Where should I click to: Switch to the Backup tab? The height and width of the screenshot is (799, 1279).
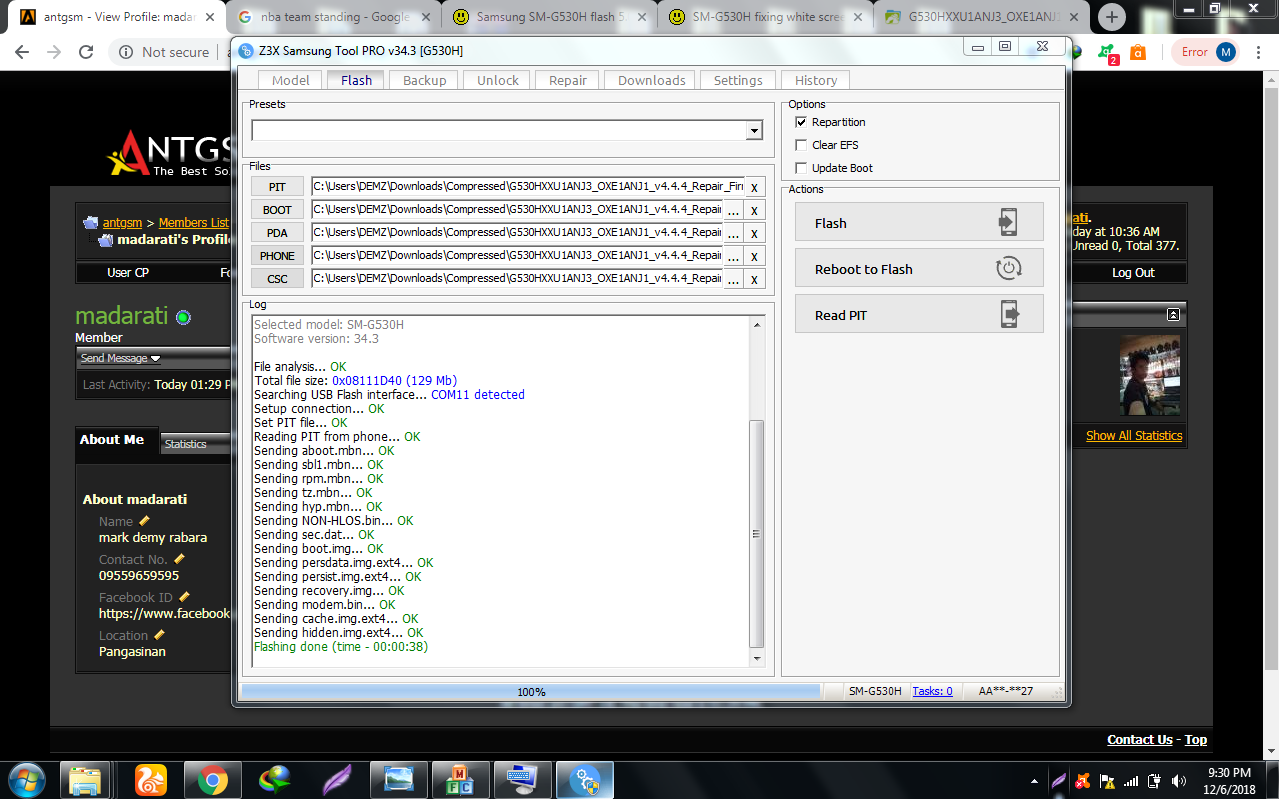425,80
